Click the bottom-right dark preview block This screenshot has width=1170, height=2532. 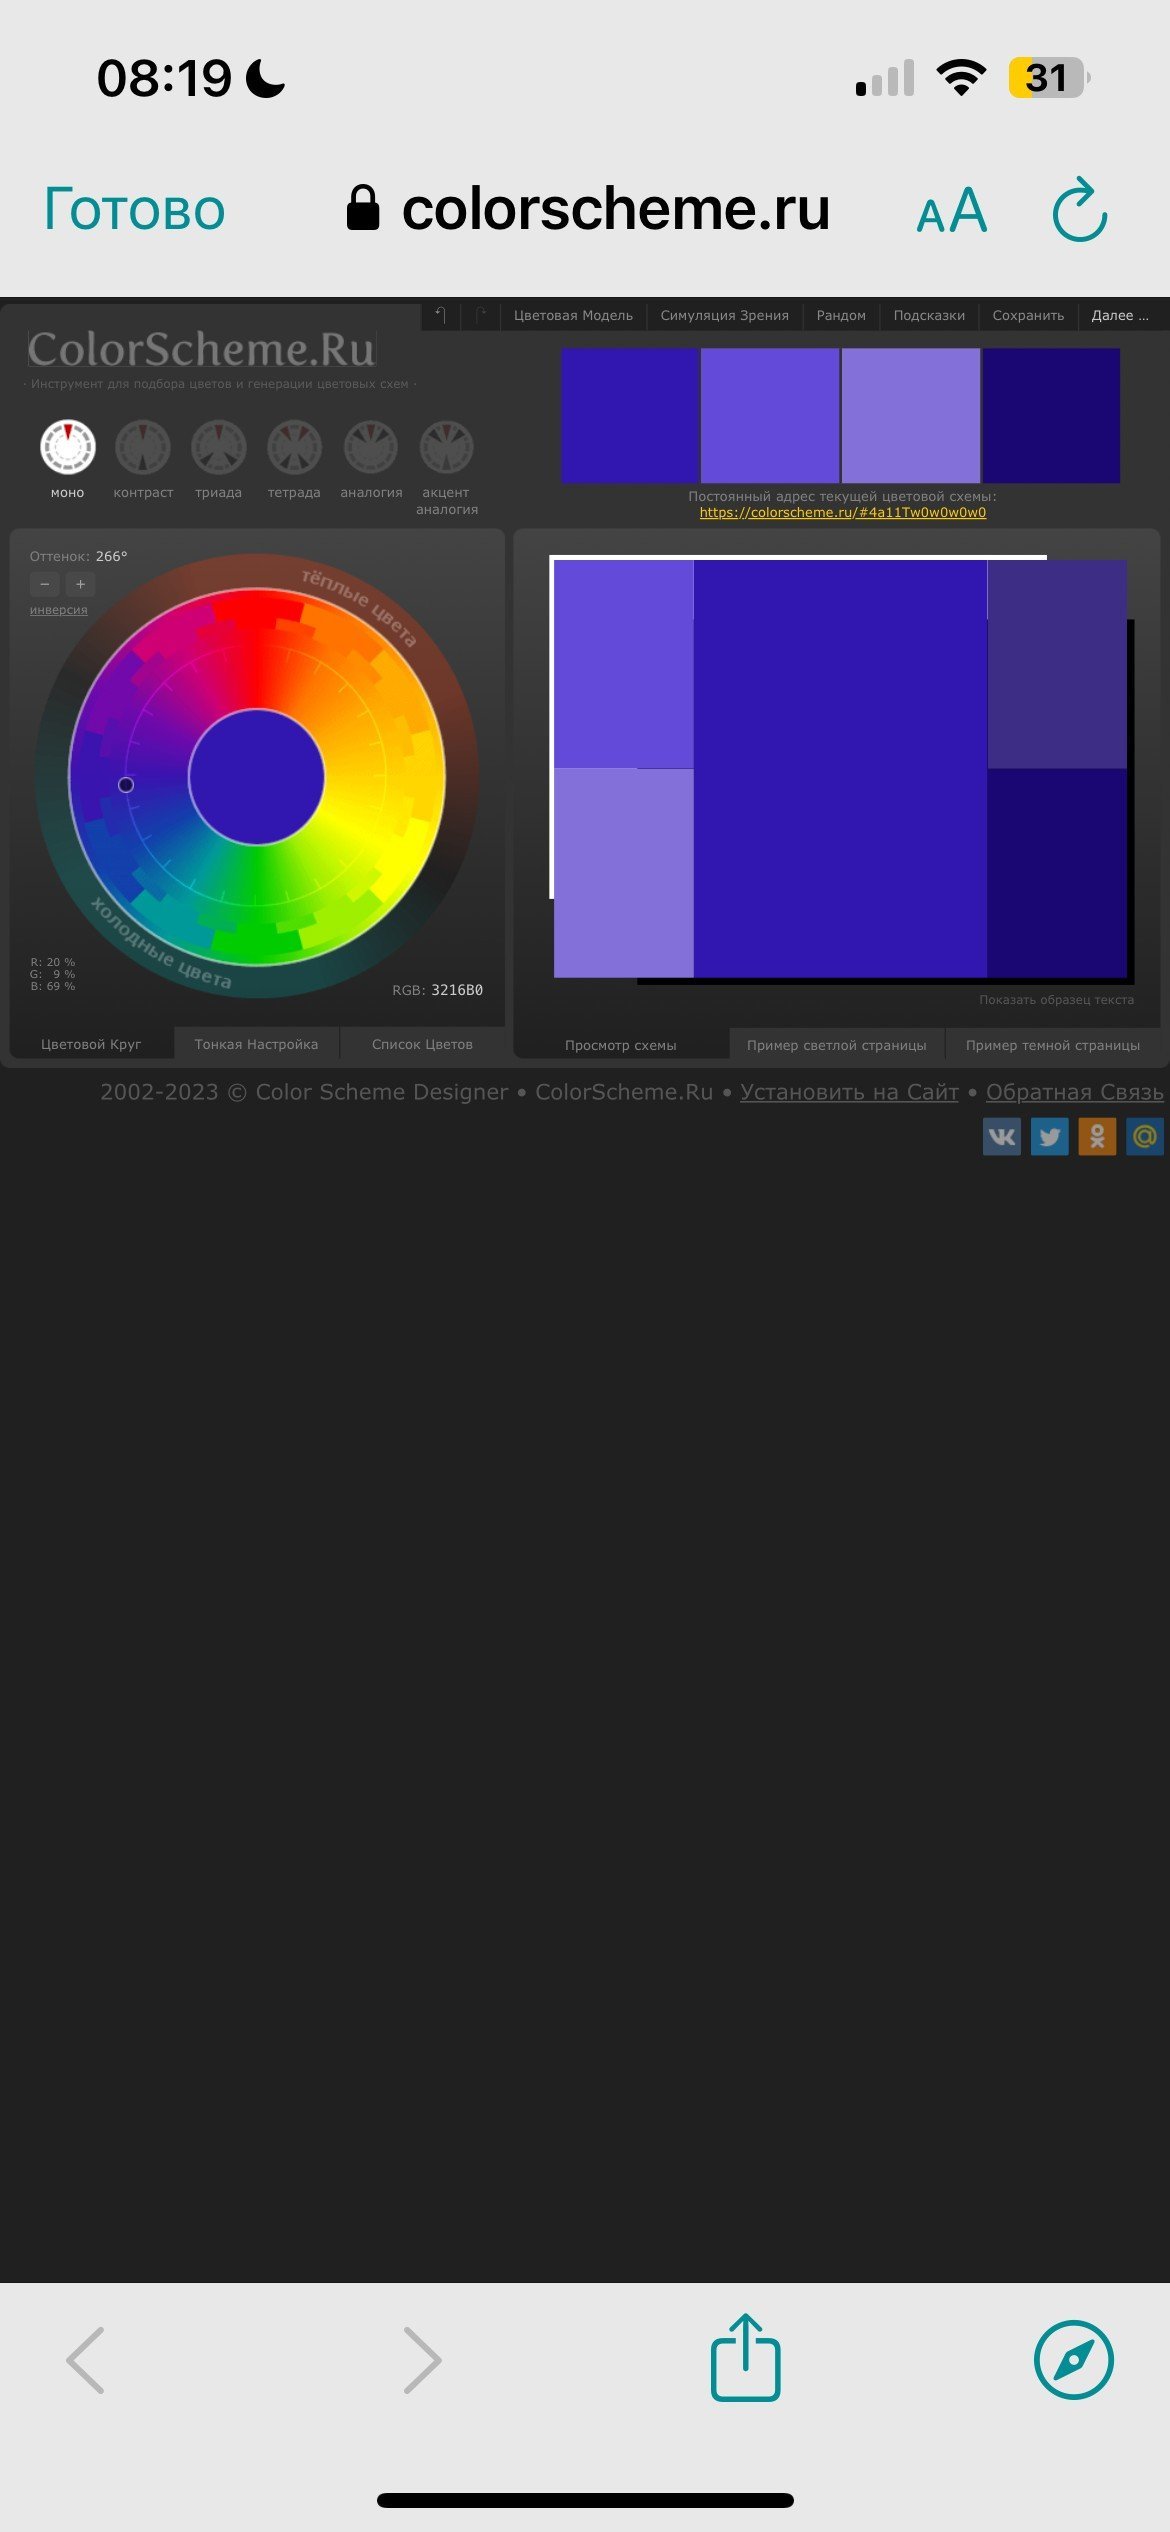pyautogui.click(x=1057, y=873)
